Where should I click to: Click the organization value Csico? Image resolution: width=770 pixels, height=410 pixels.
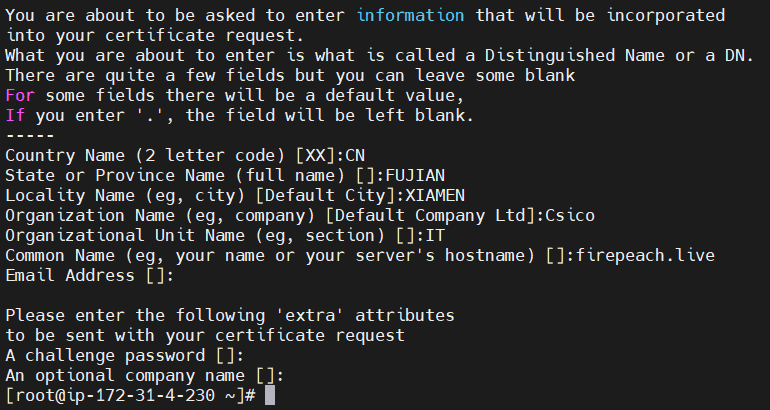(570, 216)
